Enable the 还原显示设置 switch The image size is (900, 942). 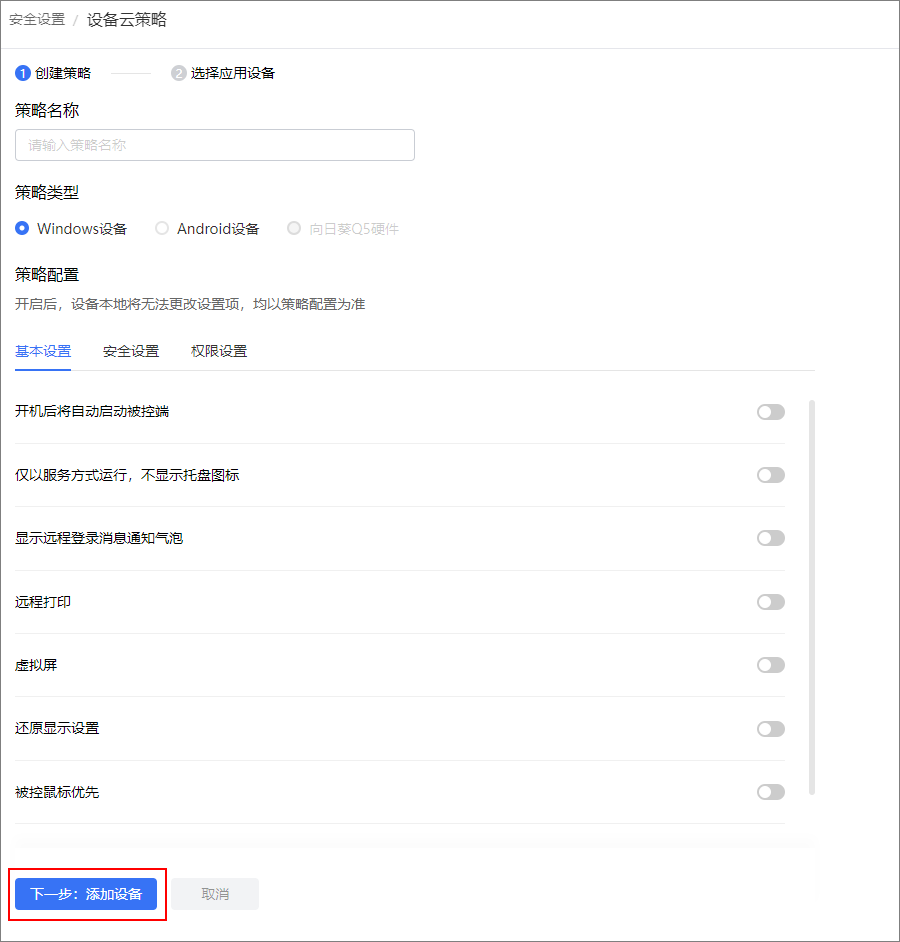(771, 729)
